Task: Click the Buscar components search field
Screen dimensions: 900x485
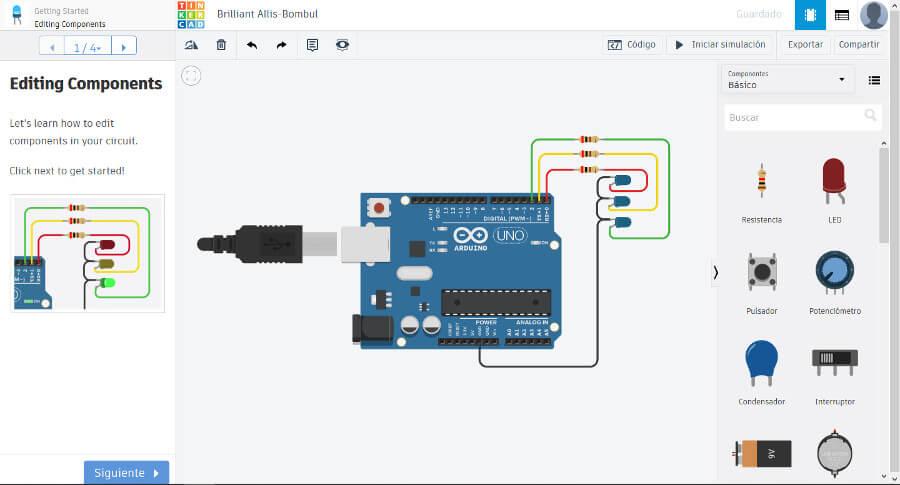Action: point(795,117)
